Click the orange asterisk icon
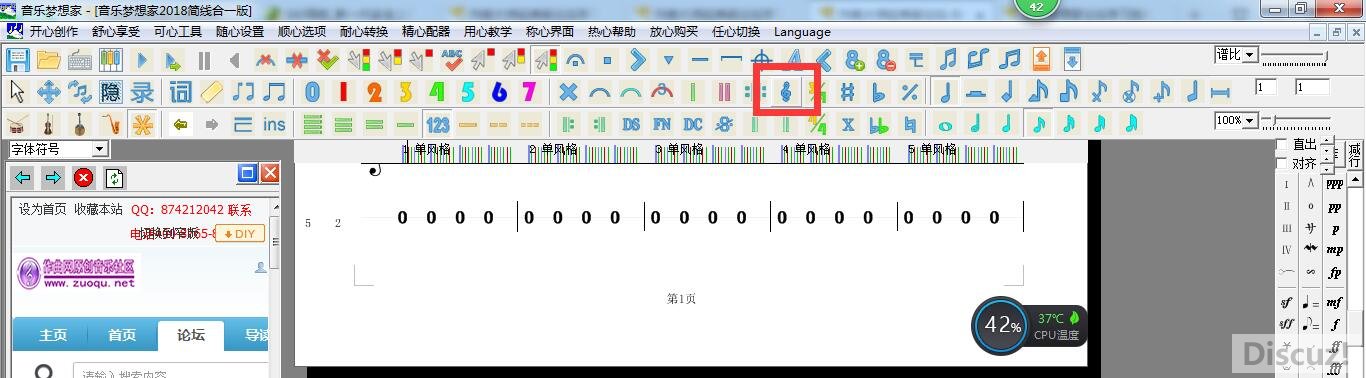This screenshot has width=1366, height=378. coord(142,125)
